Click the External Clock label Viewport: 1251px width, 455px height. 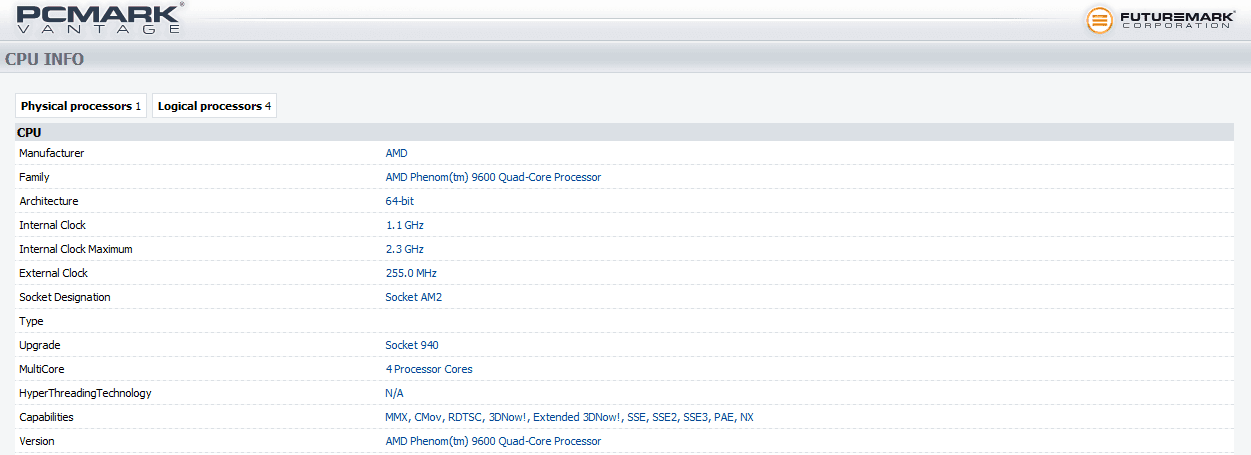[x=53, y=273]
